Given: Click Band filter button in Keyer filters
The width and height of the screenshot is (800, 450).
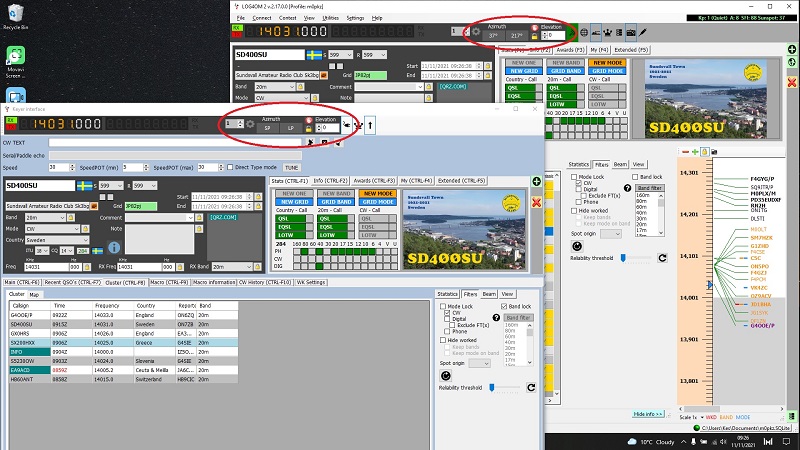Looking at the screenshot, I should pos(518,317).
